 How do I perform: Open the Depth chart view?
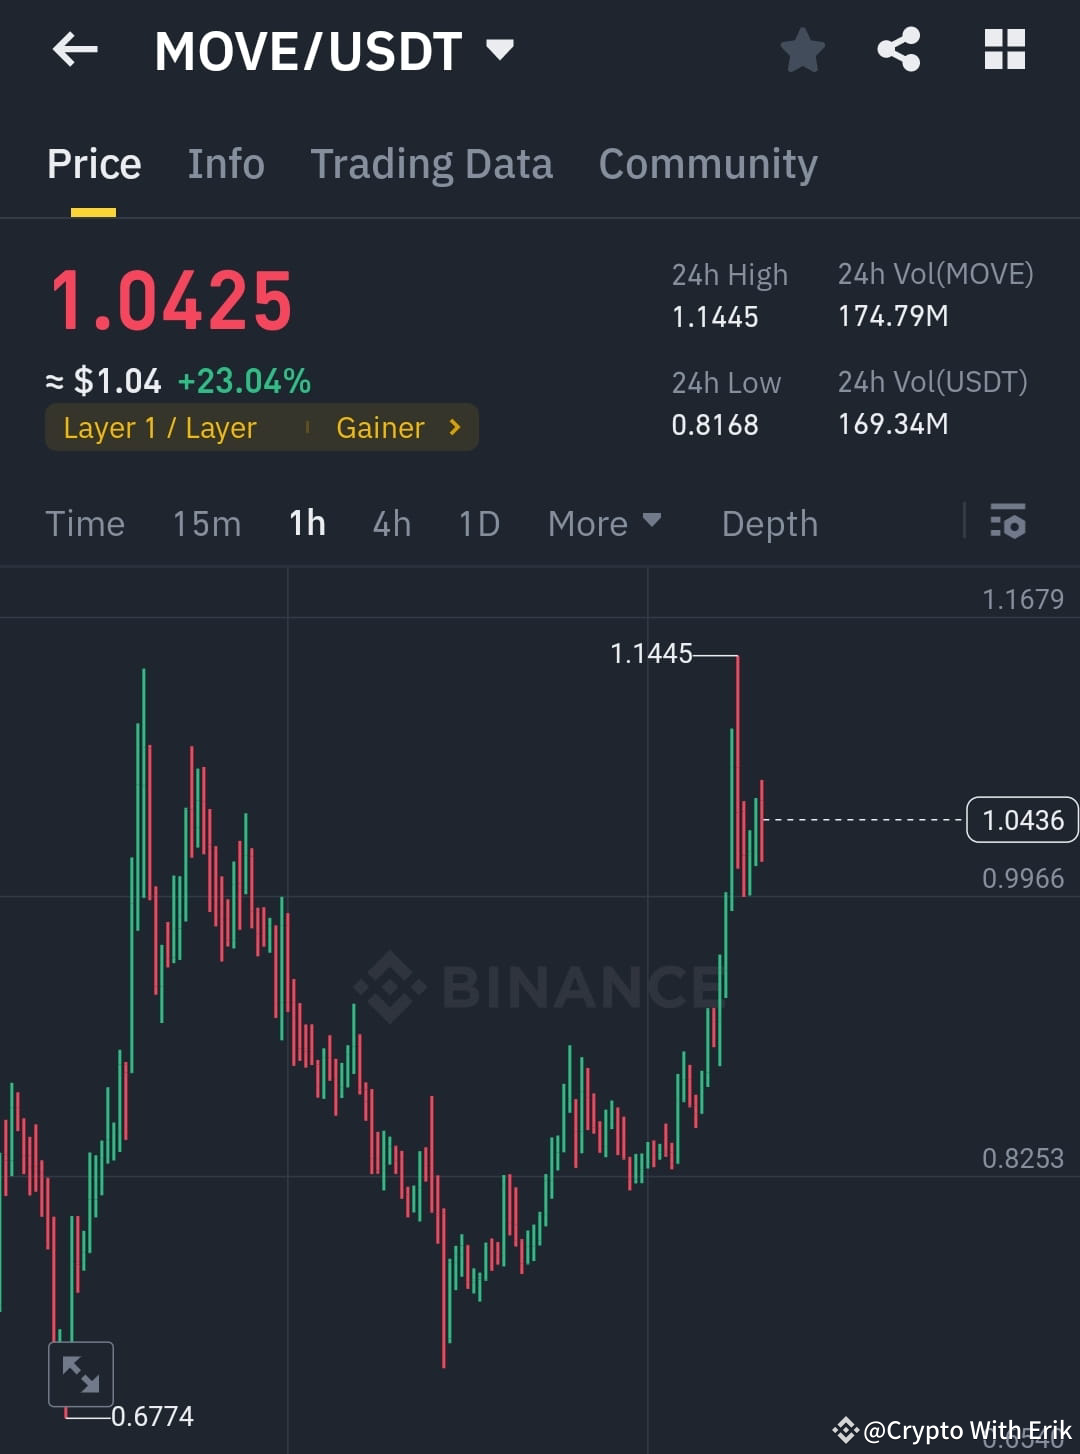[x=769, y=522]
